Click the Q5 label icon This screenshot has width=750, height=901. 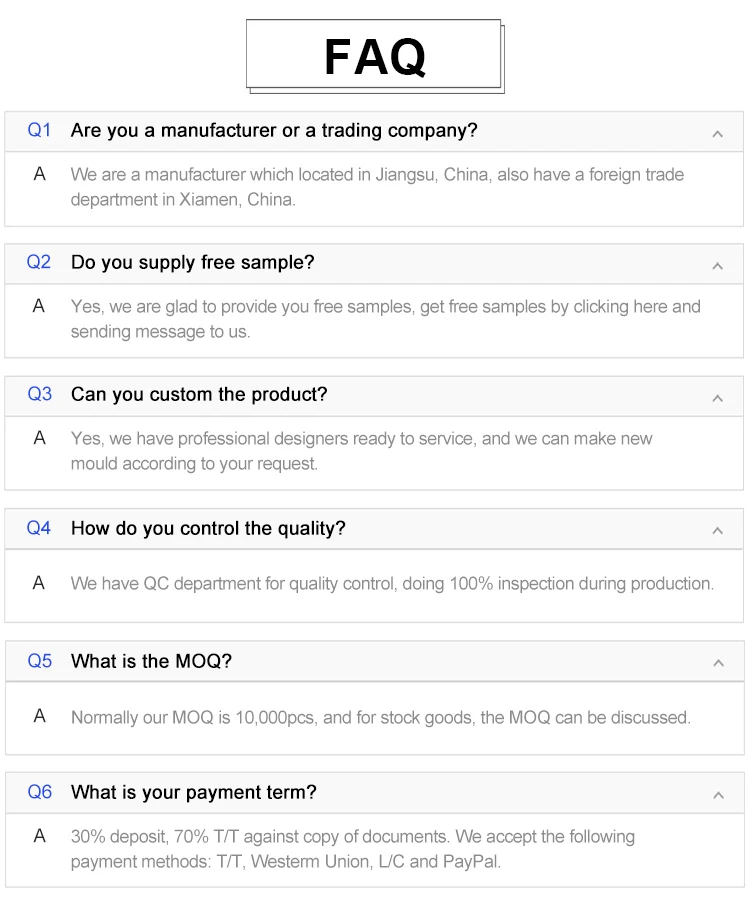(39, 660)
